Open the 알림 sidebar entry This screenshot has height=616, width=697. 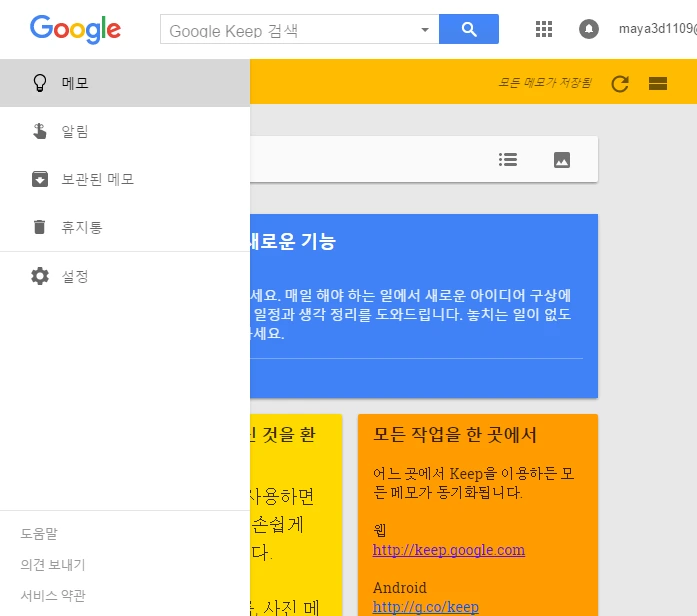point(125,131)
